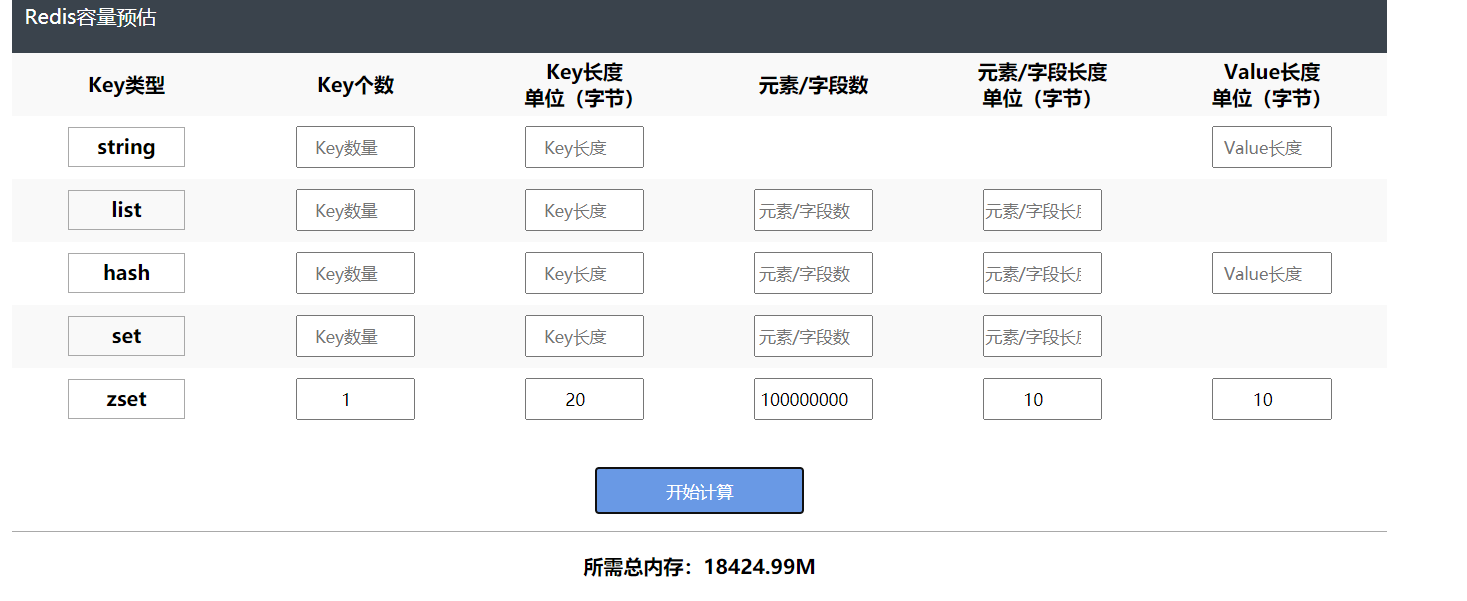Focus the set row 元素/字段数 field
The image size is (1467, 601).
click(813, 336)
